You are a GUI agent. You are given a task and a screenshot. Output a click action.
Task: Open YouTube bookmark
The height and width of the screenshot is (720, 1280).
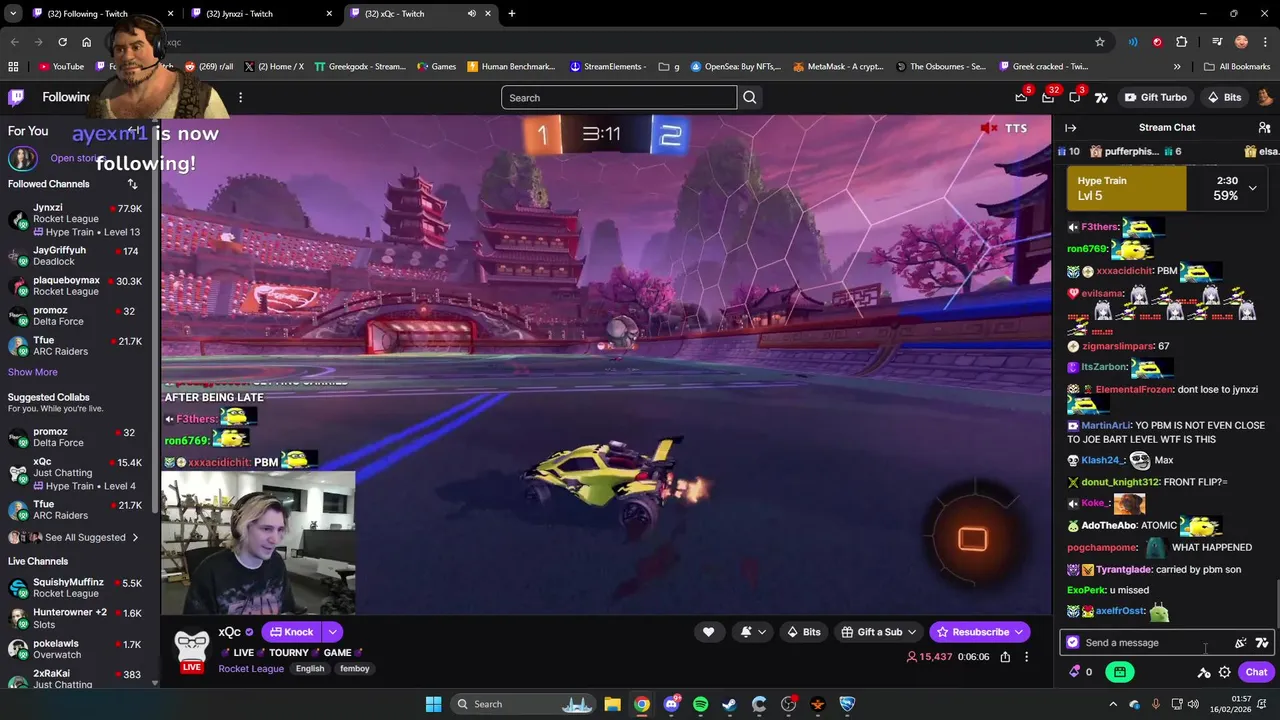(61, 67)
